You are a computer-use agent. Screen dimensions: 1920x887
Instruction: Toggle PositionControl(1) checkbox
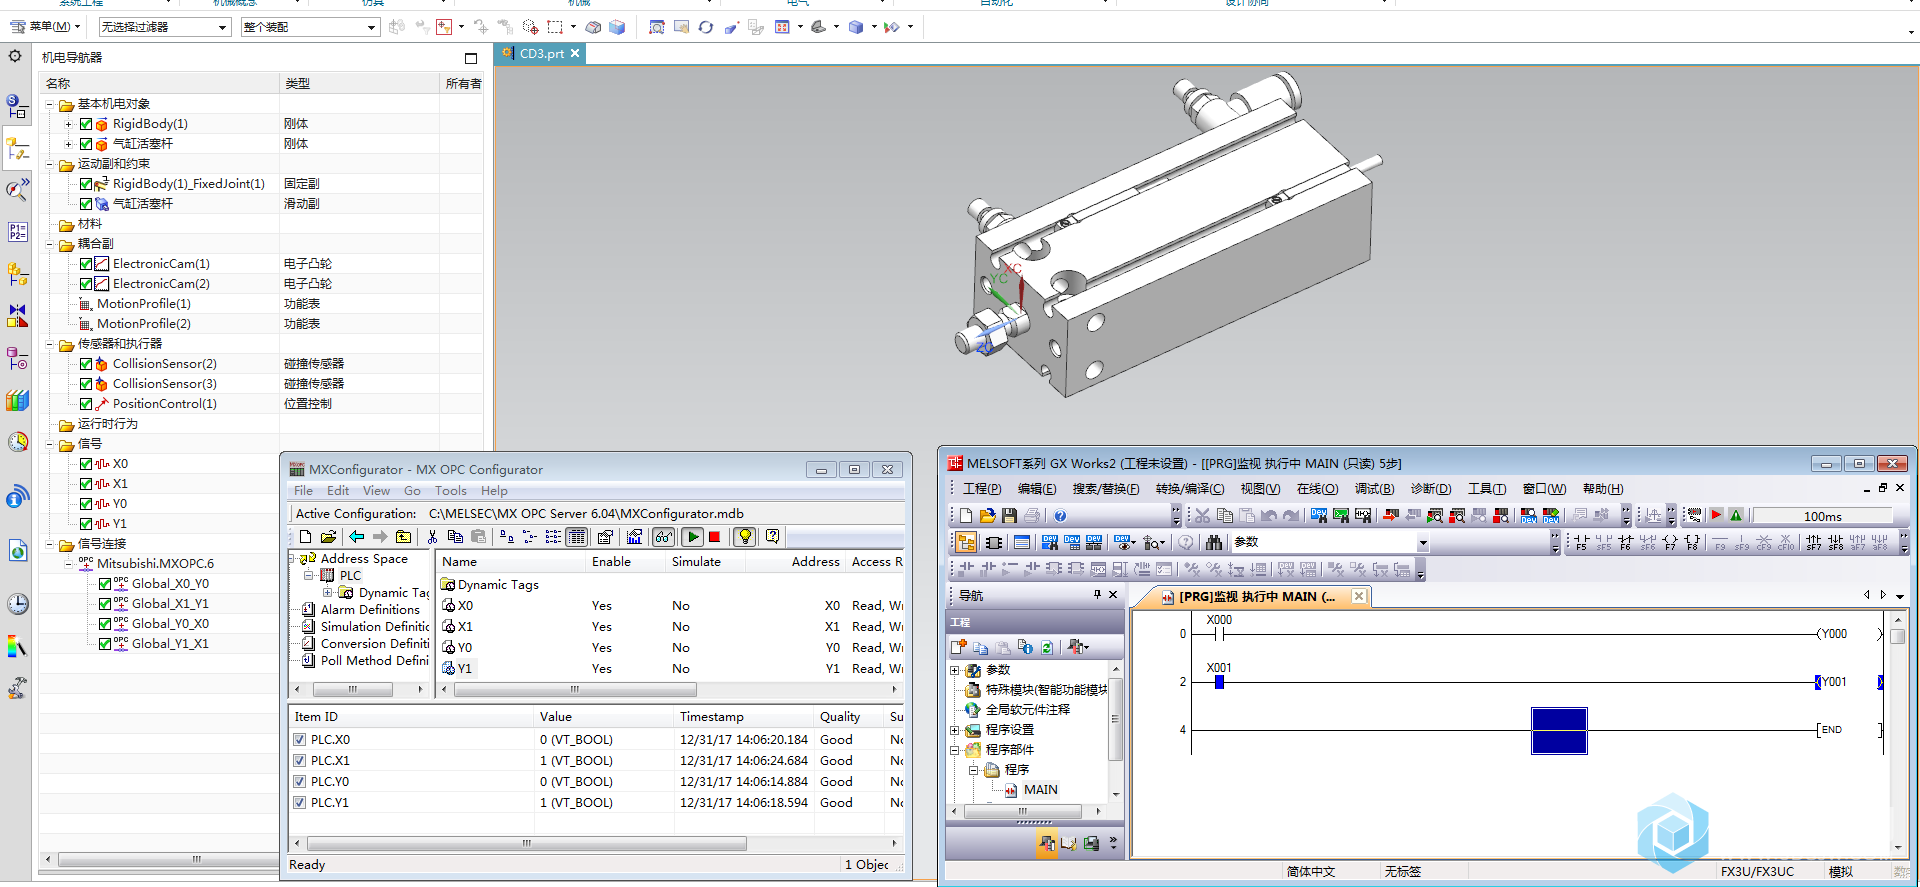[86, 404]
